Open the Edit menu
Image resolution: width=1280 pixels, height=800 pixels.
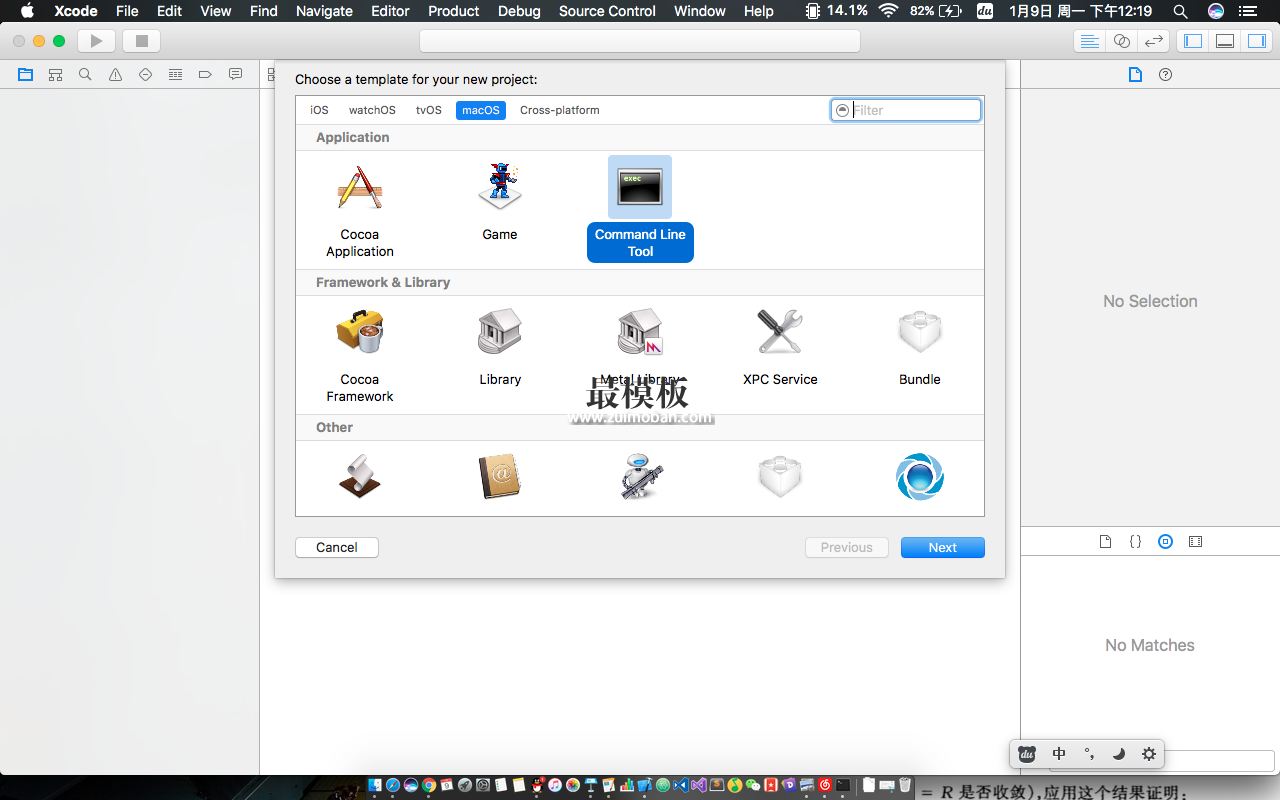click(169, 11)
